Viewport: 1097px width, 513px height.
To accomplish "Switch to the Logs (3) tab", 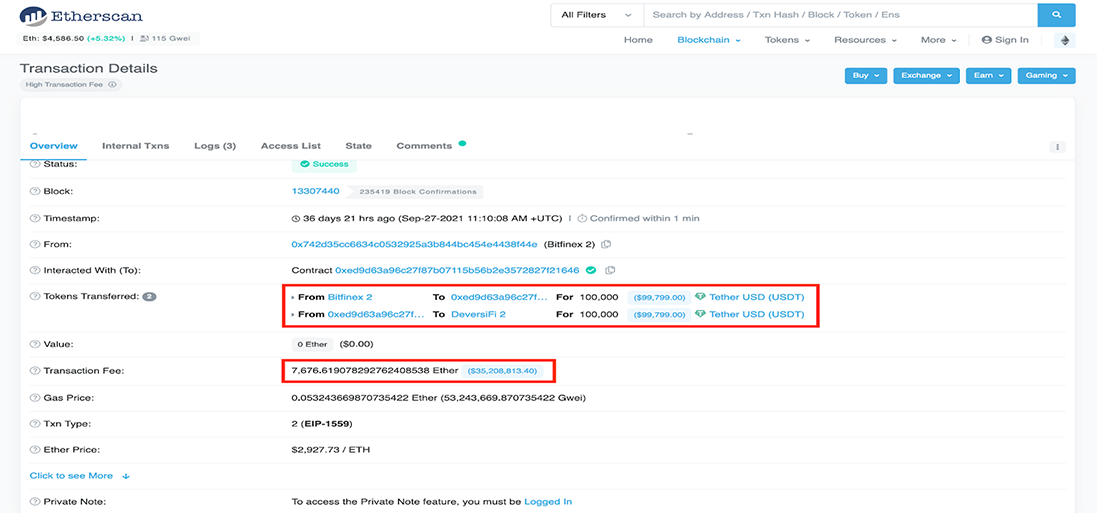I will tap(215, 146).
